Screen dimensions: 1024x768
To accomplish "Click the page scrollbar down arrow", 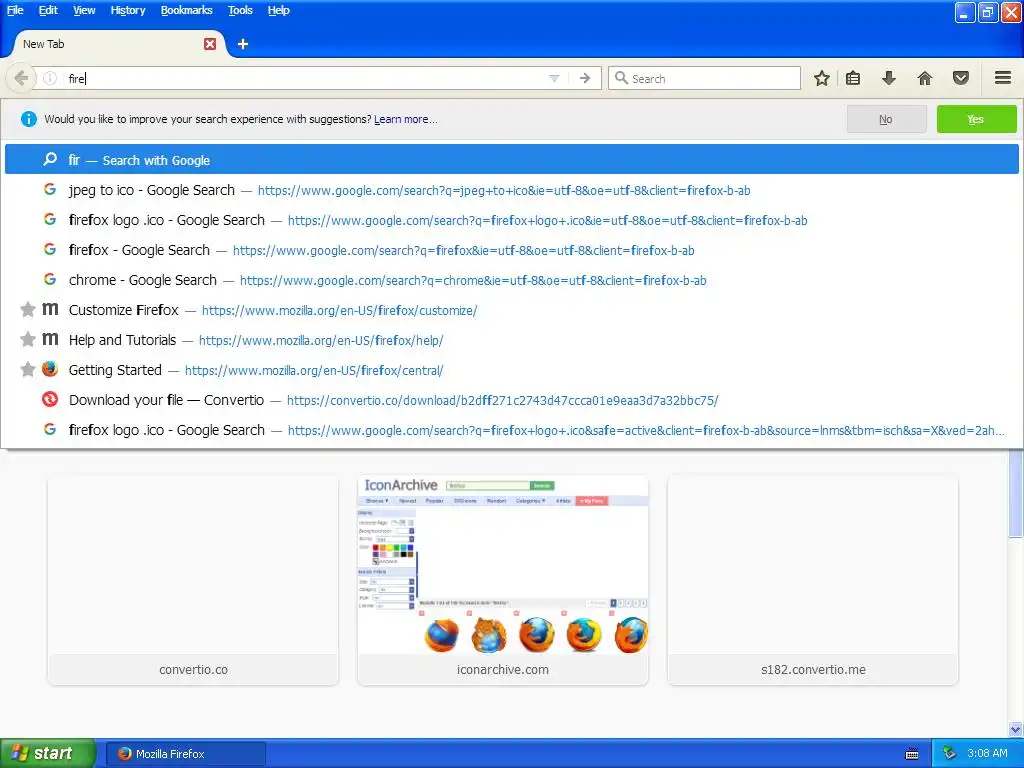I will (x=1016, y=729).
